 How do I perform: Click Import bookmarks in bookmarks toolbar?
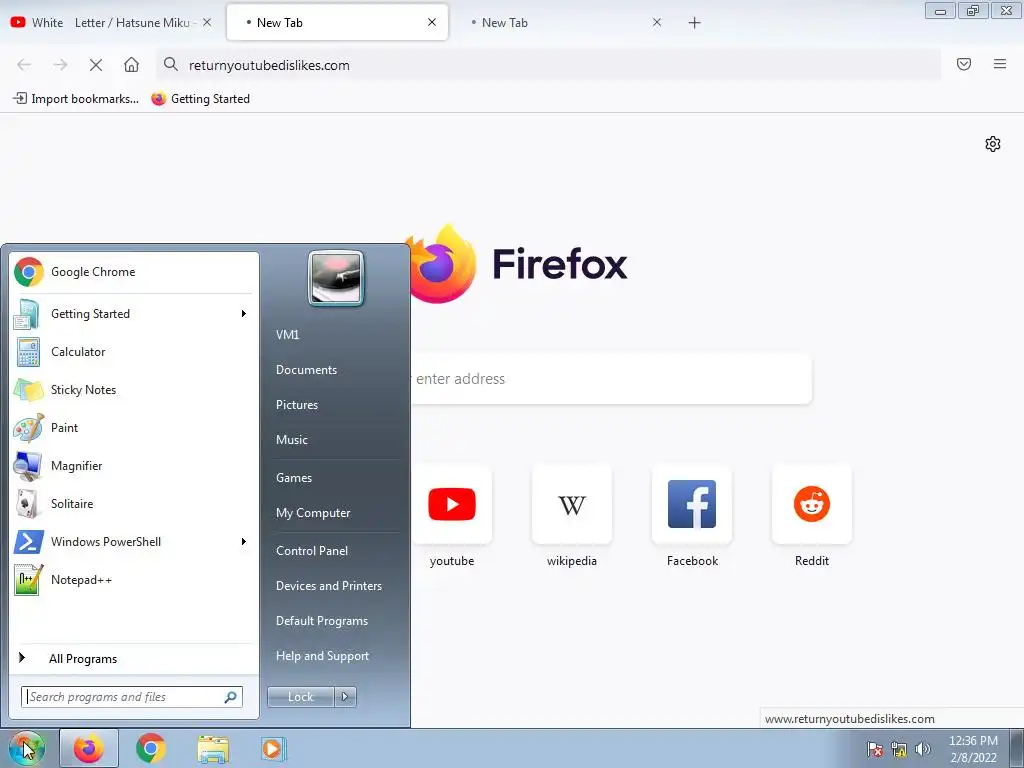(x=76, y=99)
